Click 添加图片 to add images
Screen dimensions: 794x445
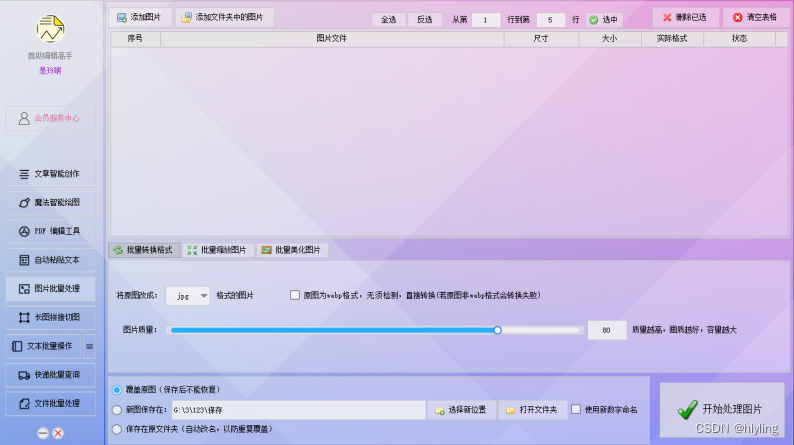[140, 17]
